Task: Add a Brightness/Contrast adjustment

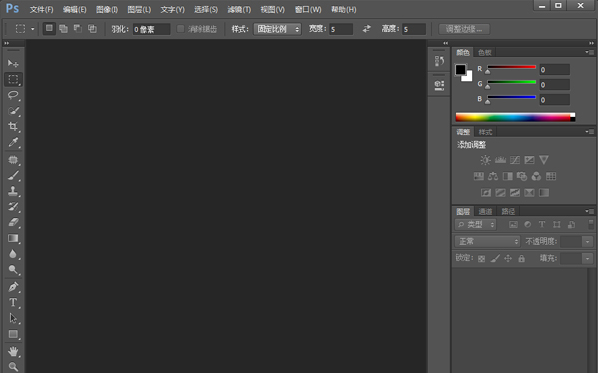Action: (485, 160)
